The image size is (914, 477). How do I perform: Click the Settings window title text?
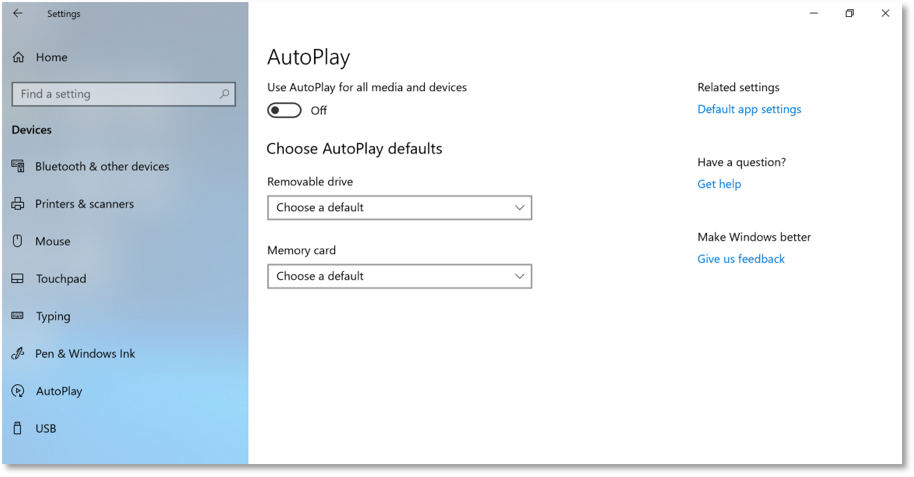(x=64, y=13)
